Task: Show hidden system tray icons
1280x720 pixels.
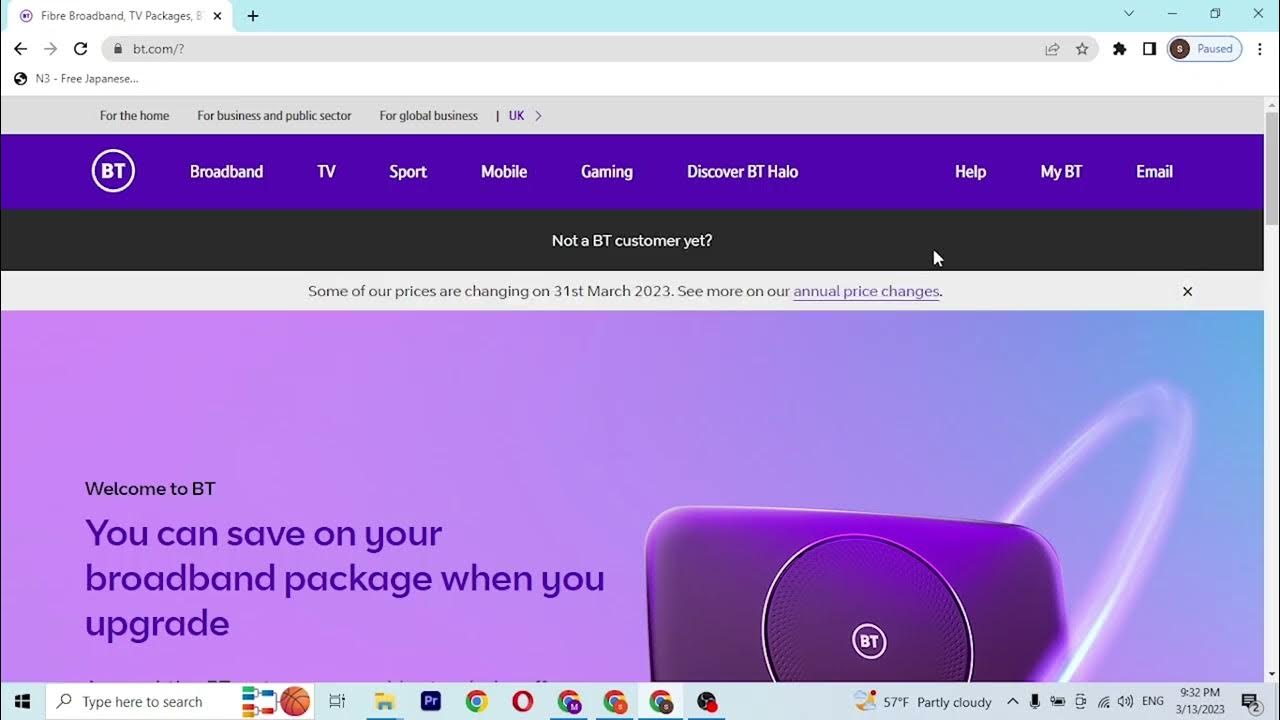Action: click(1012, 702)
